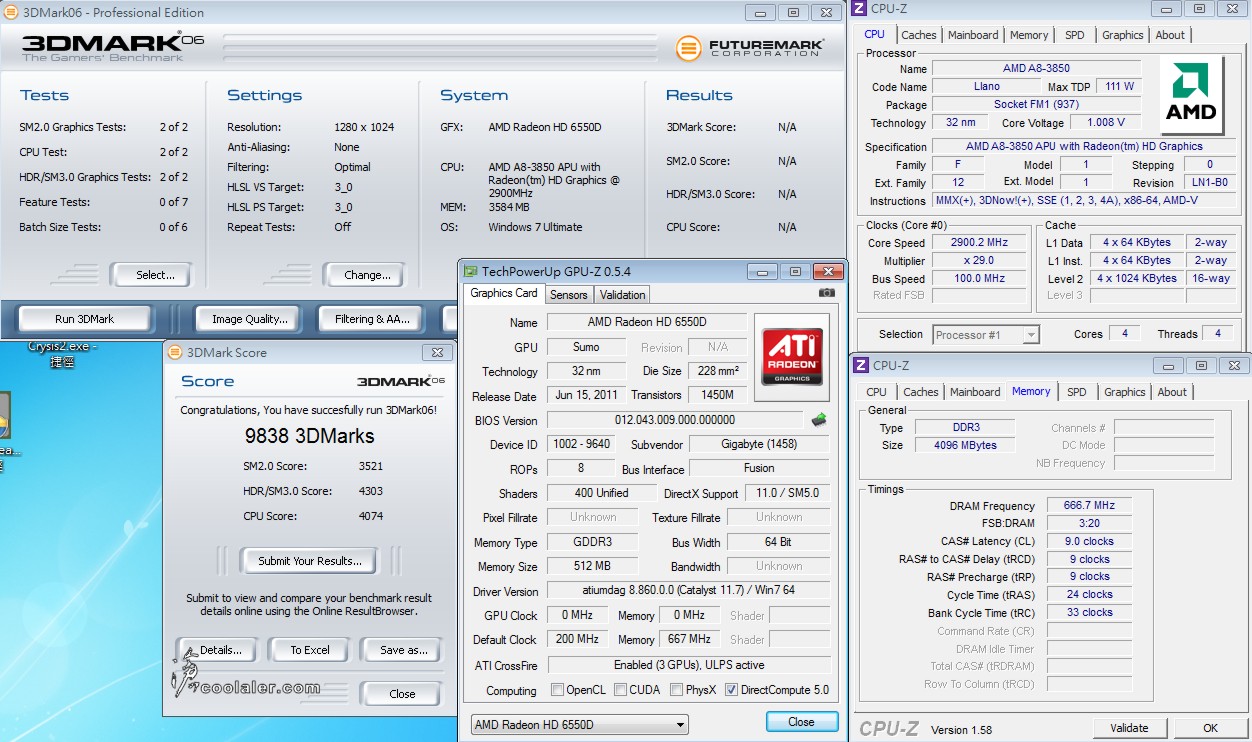Uncheck DirectCompute 5.0 in GPU-Z
Screen dimensions: 1252x742
pyautogui.click(x=734, y=689)
